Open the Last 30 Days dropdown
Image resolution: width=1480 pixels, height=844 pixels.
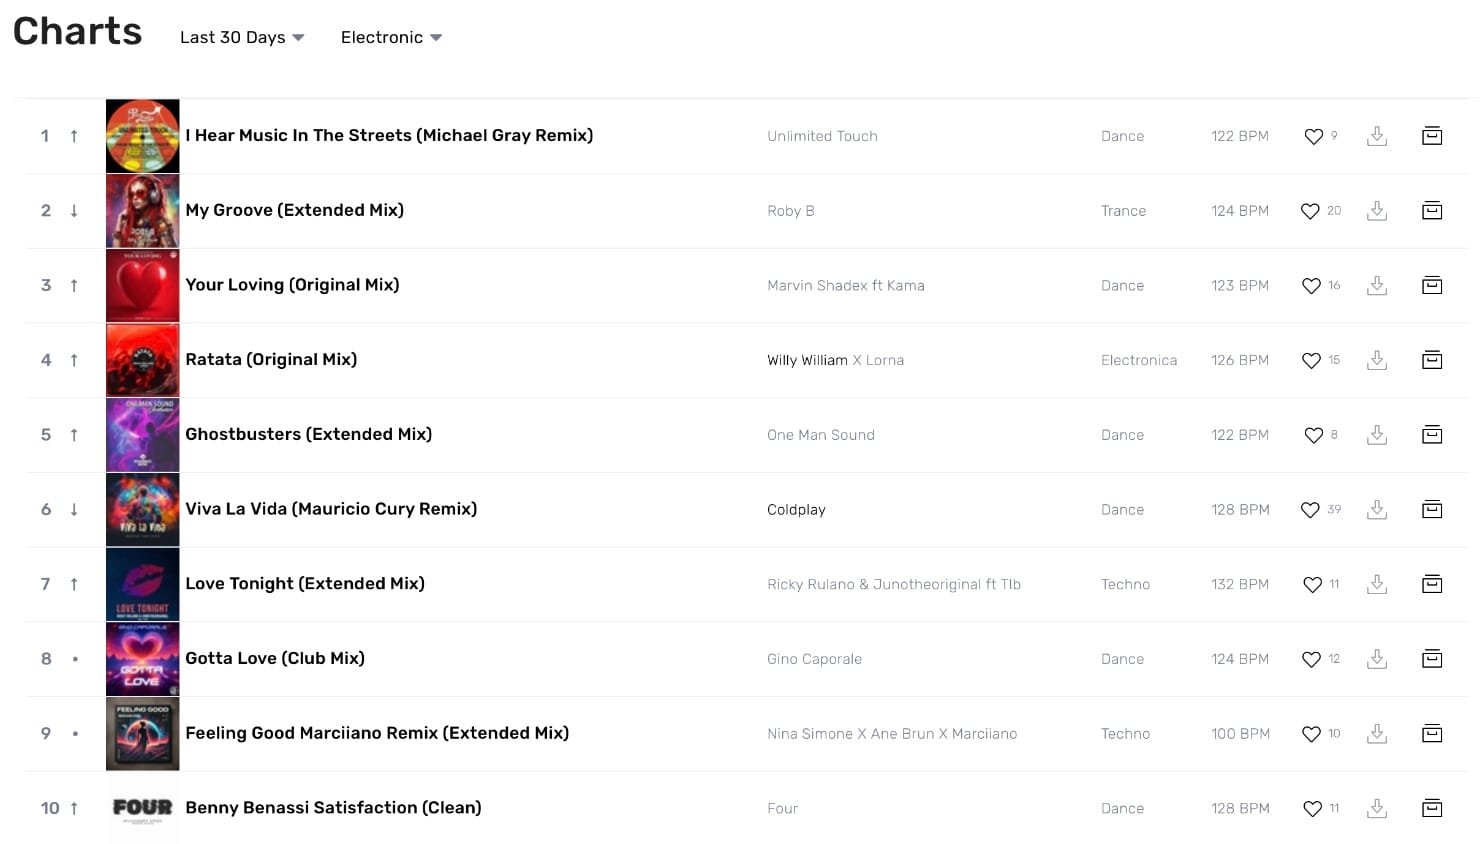point(241,37)
